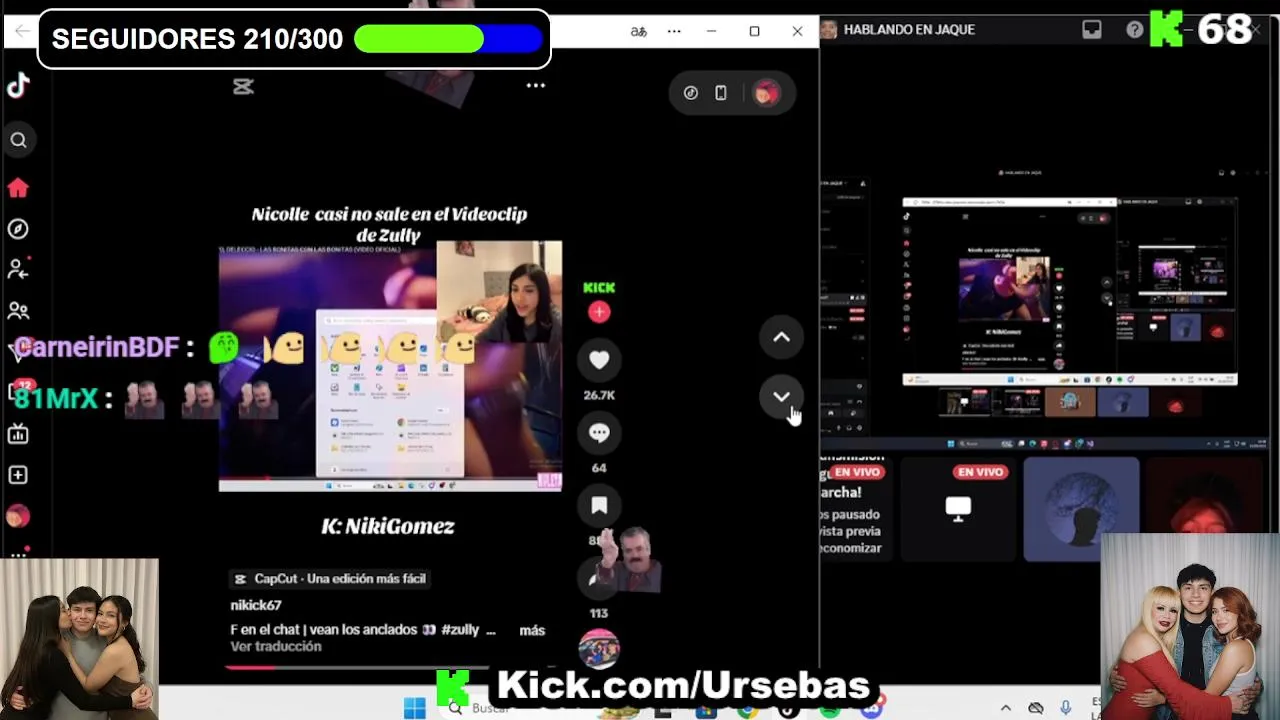The width and height of the screenshot is (1280, 720).
Task: Go to the next video with down arrow
Action: pos(781,397)
